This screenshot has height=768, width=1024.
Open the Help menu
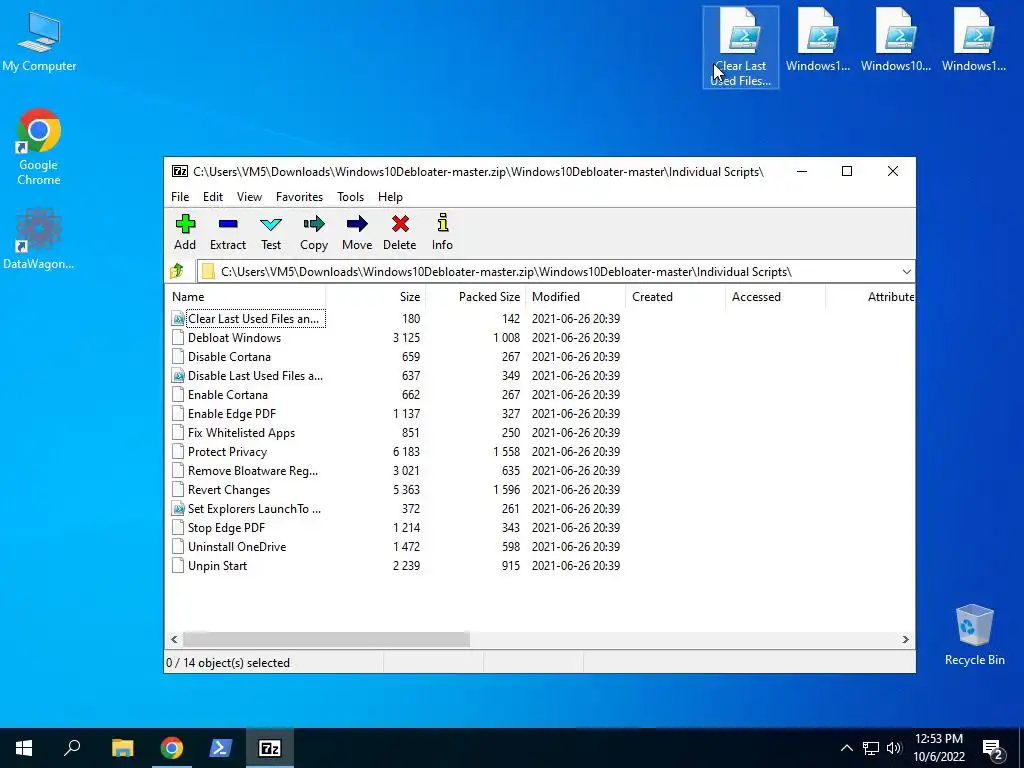click(390, 197)
